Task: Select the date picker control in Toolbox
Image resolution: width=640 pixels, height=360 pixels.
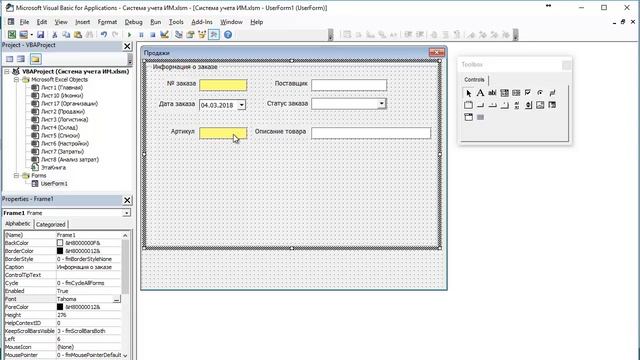Action: (x=468, y=118)
